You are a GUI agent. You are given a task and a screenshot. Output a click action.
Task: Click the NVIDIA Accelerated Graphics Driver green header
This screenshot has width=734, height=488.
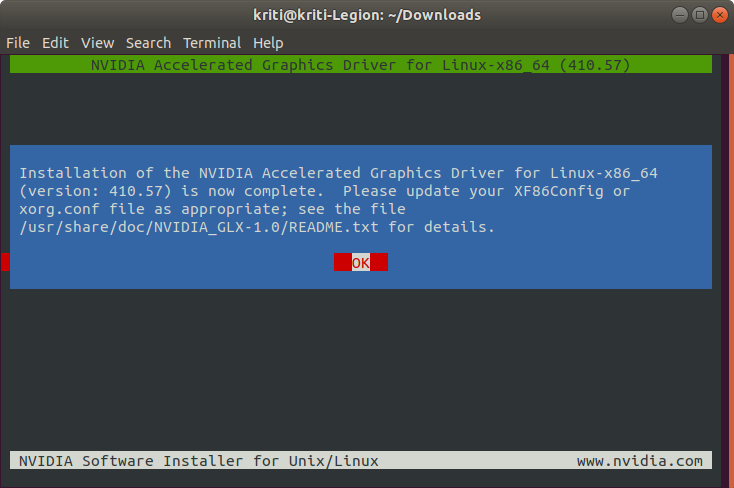click(361, 65)
